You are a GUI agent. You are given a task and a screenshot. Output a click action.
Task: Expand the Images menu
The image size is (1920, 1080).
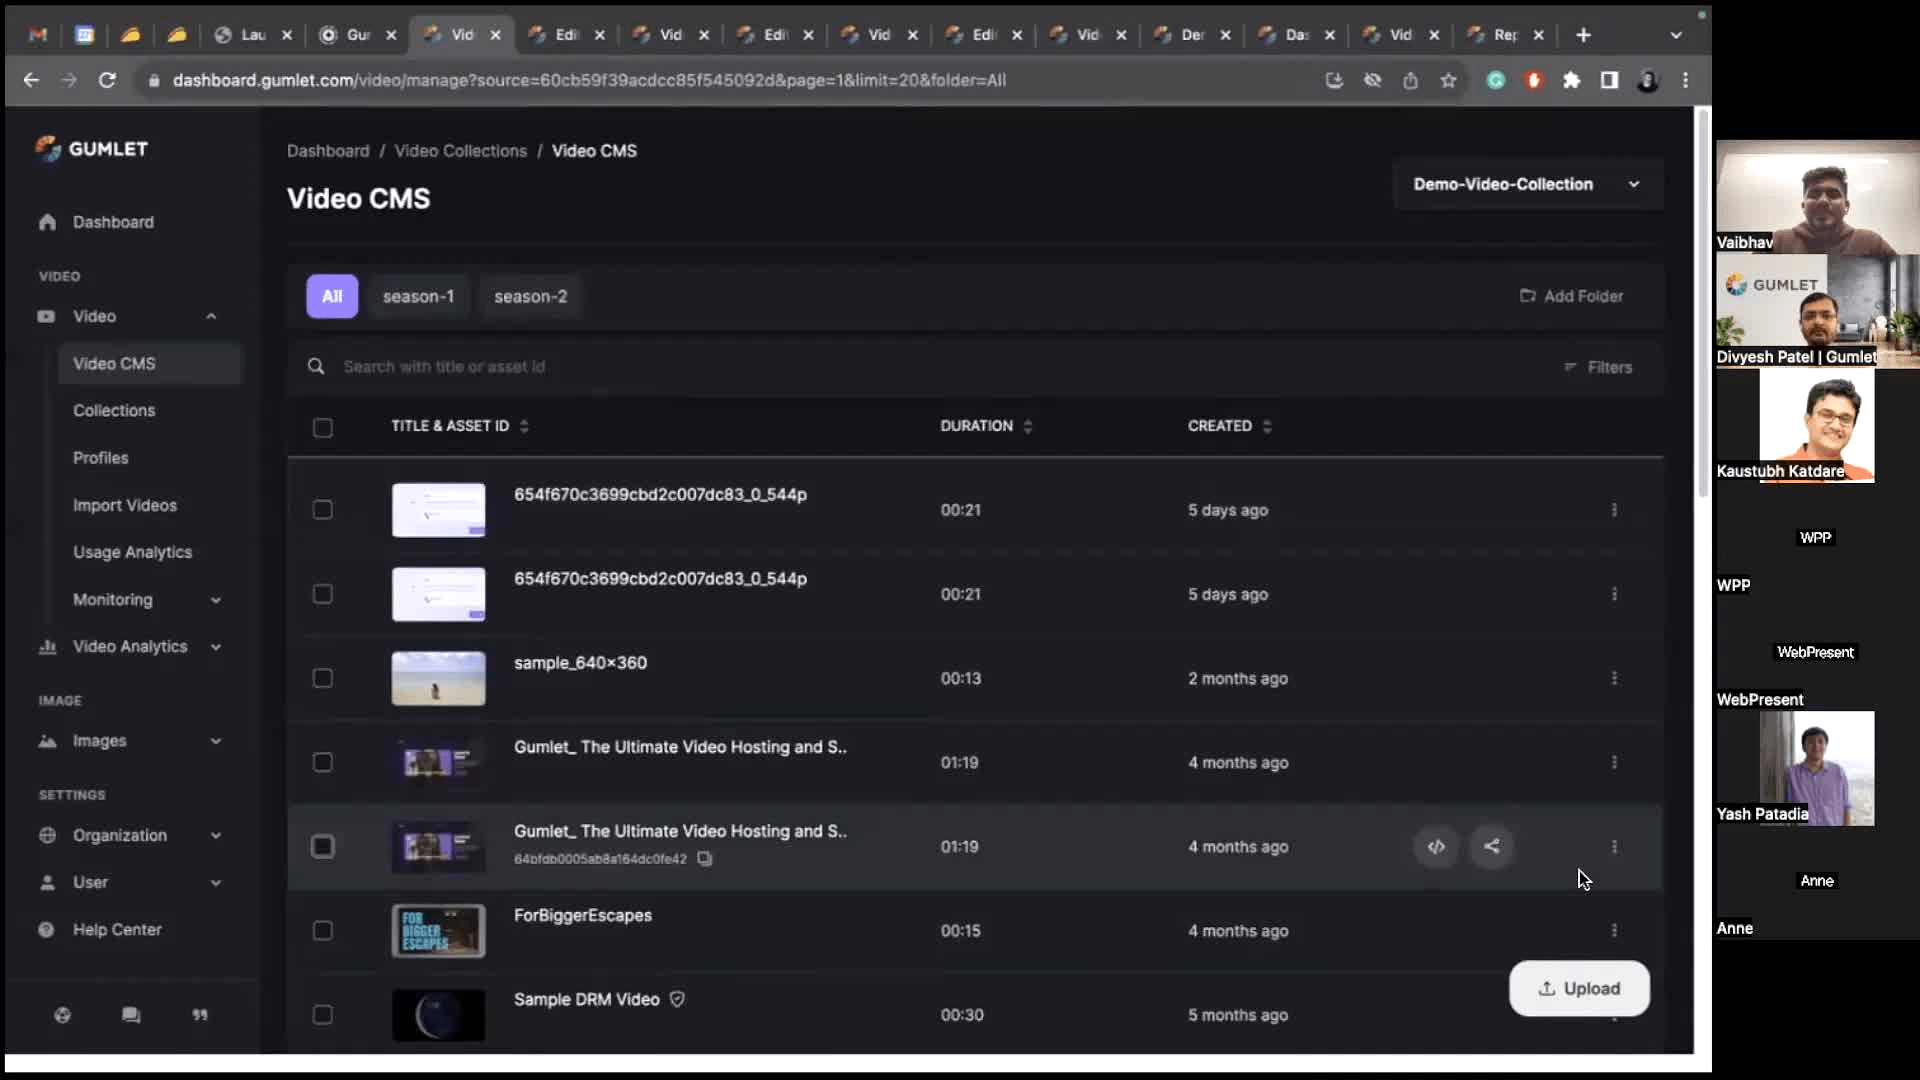(215, 741)
